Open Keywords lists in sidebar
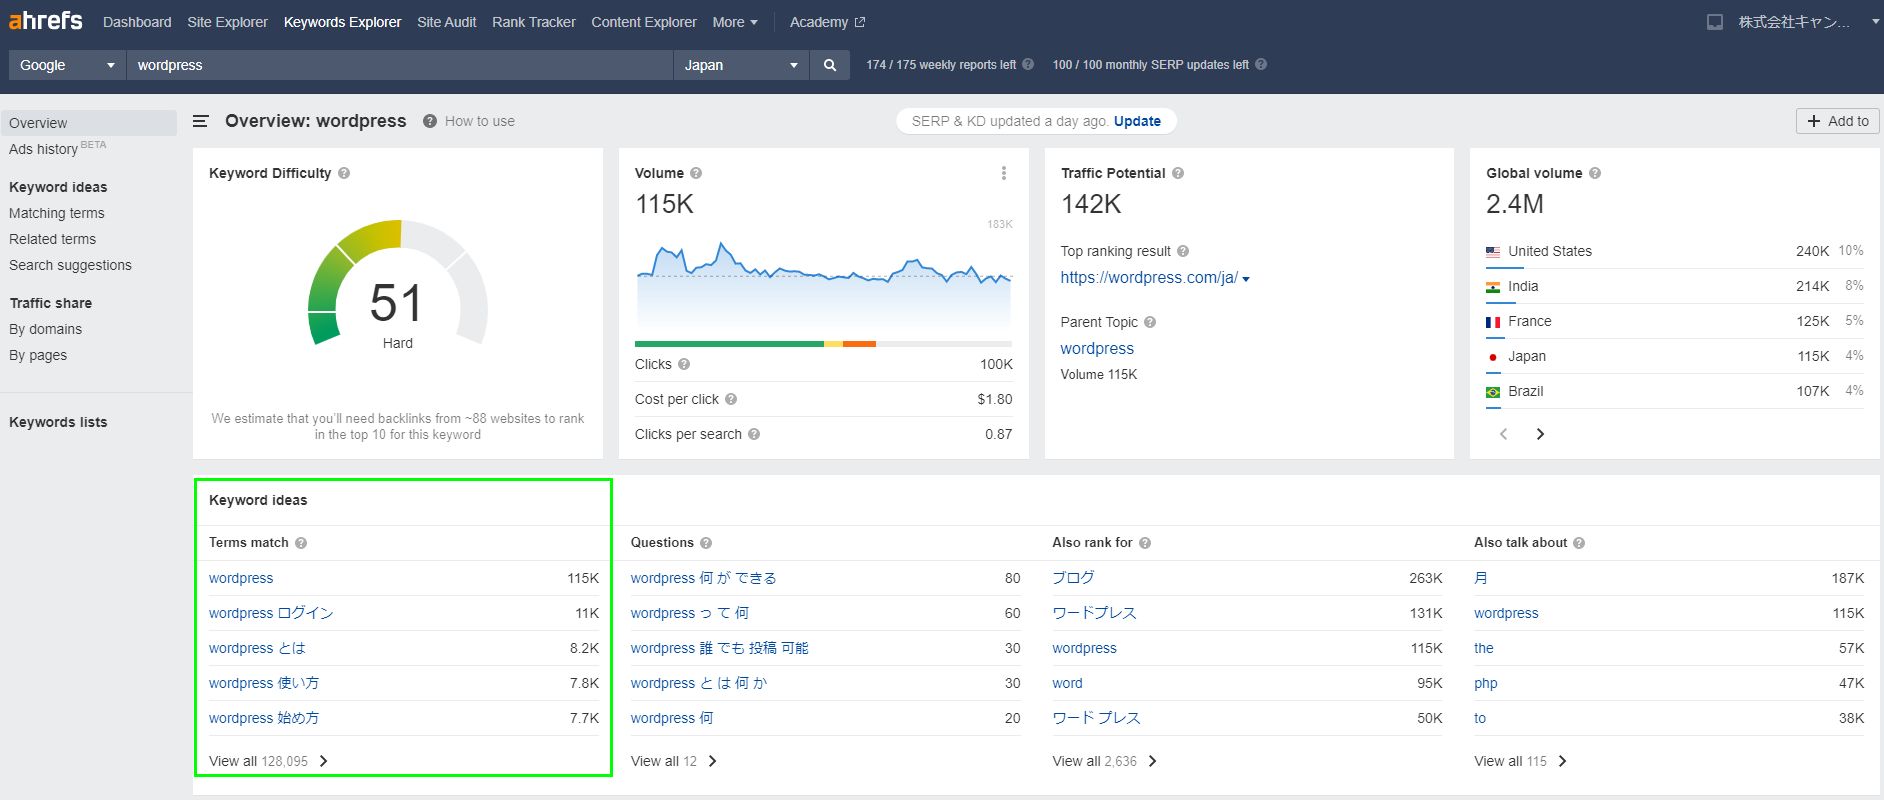Screen dimensions: 1884x800 point(58,422)
